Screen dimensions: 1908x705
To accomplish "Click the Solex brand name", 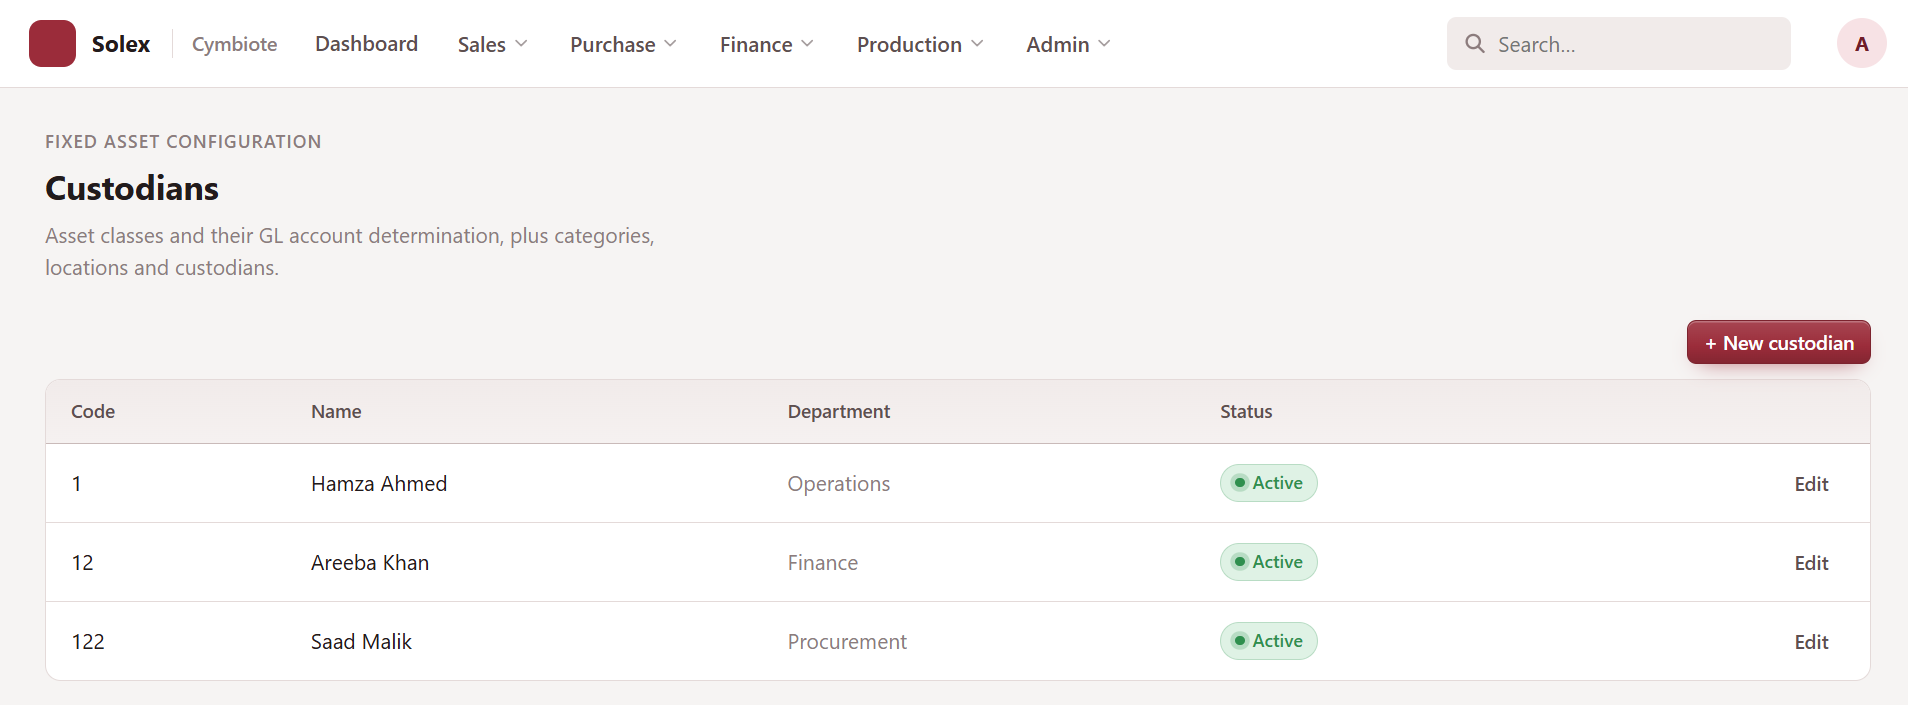I will [121, 44].
